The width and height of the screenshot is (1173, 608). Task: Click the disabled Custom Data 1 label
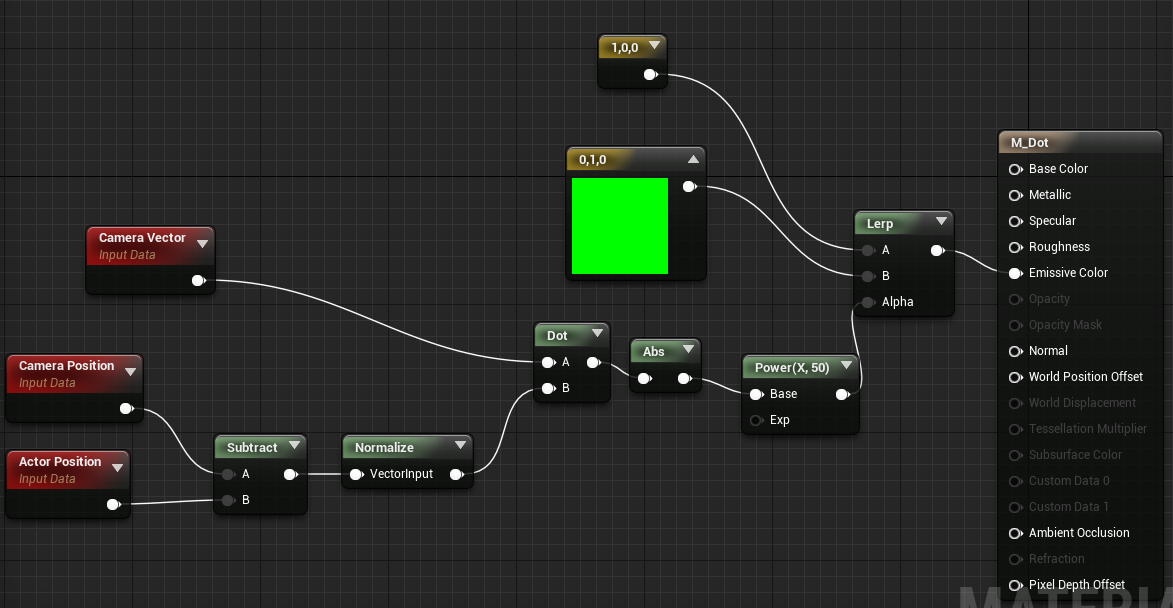pyautogui.click(x=1068, y=506)
